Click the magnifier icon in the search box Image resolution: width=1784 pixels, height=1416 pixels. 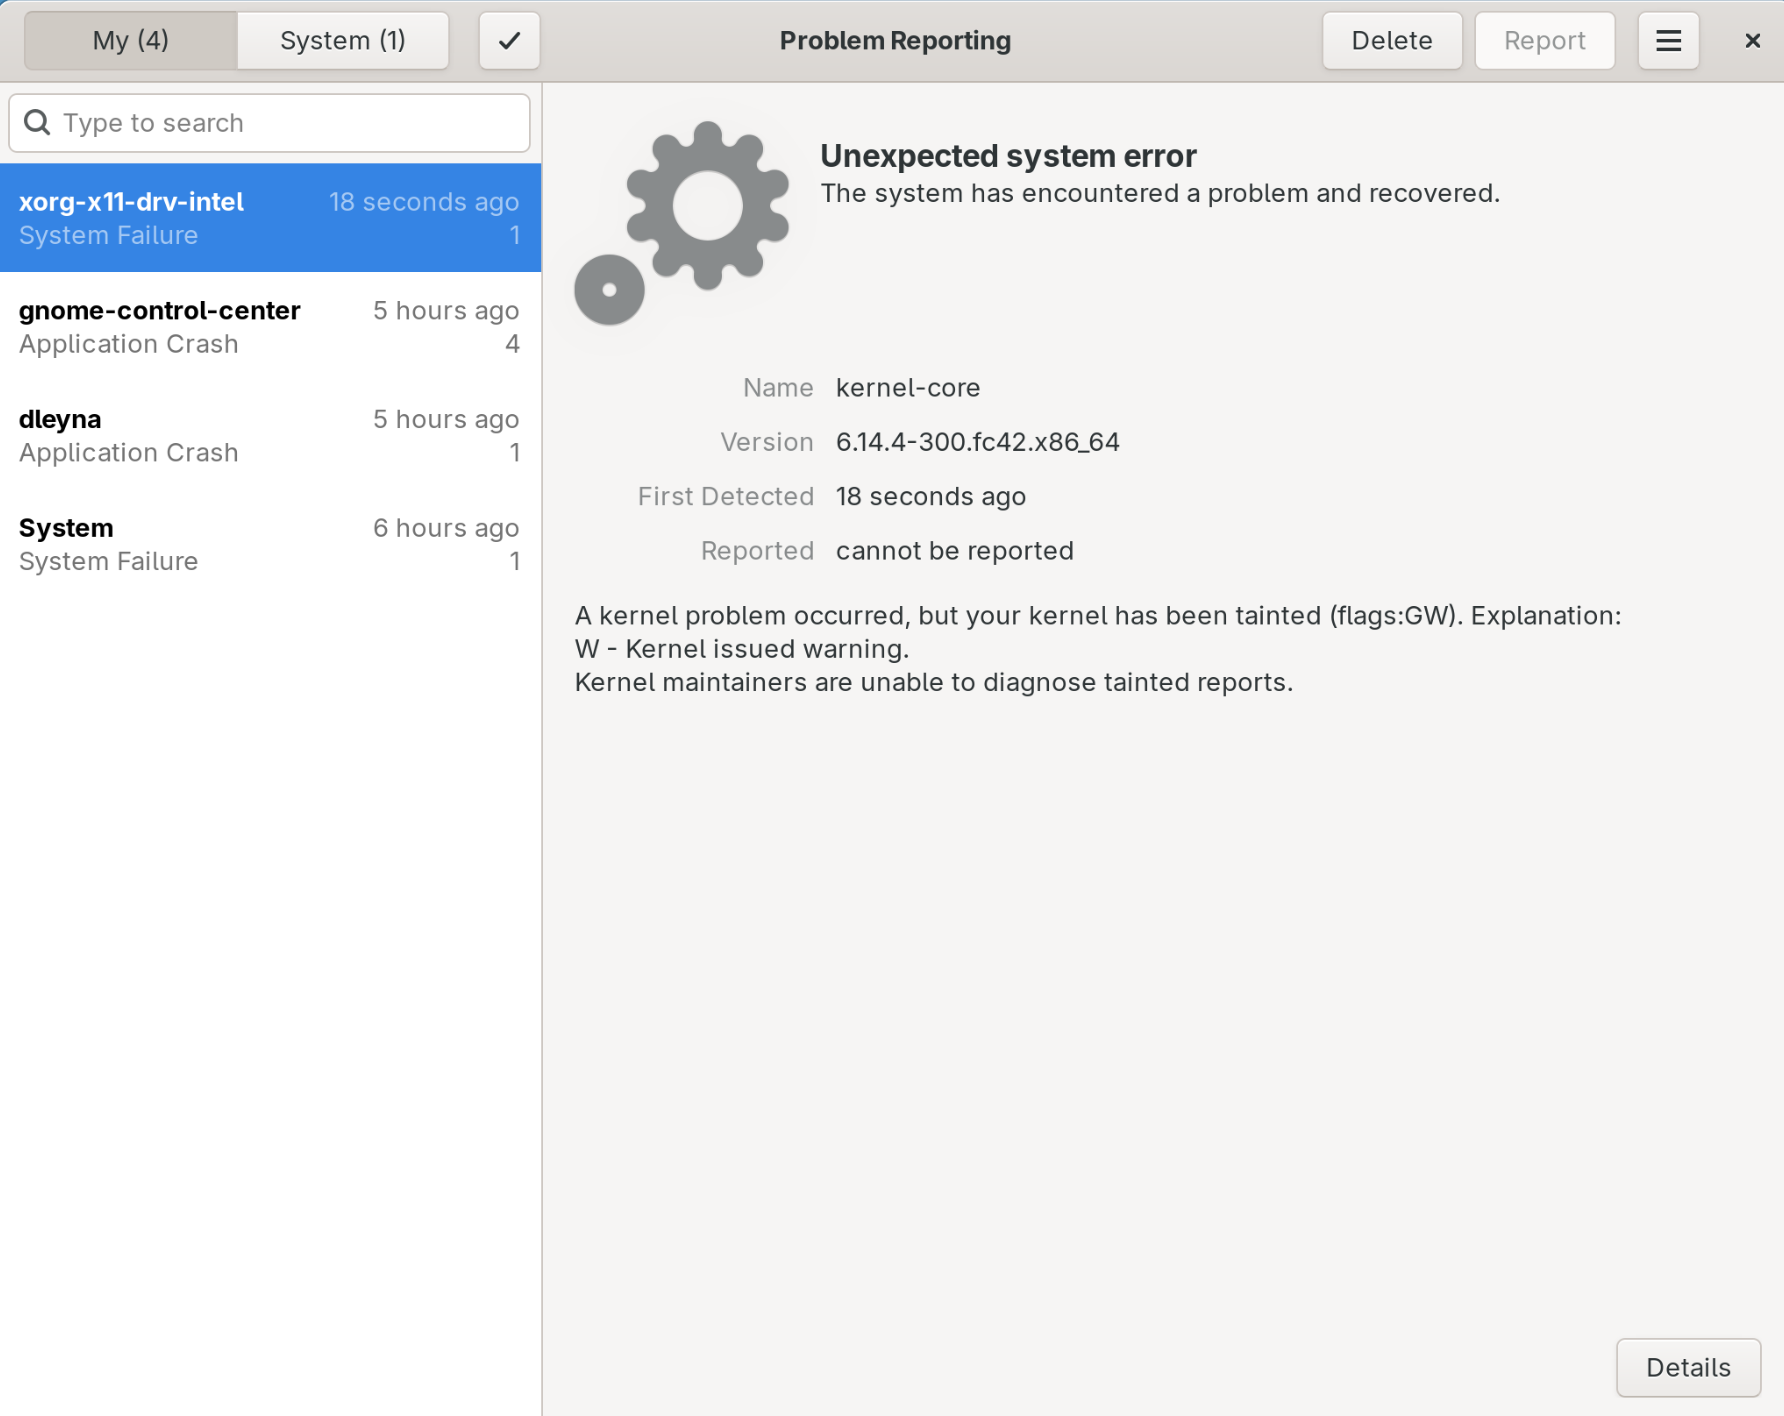pyautogui.click(x=37, y=123)
